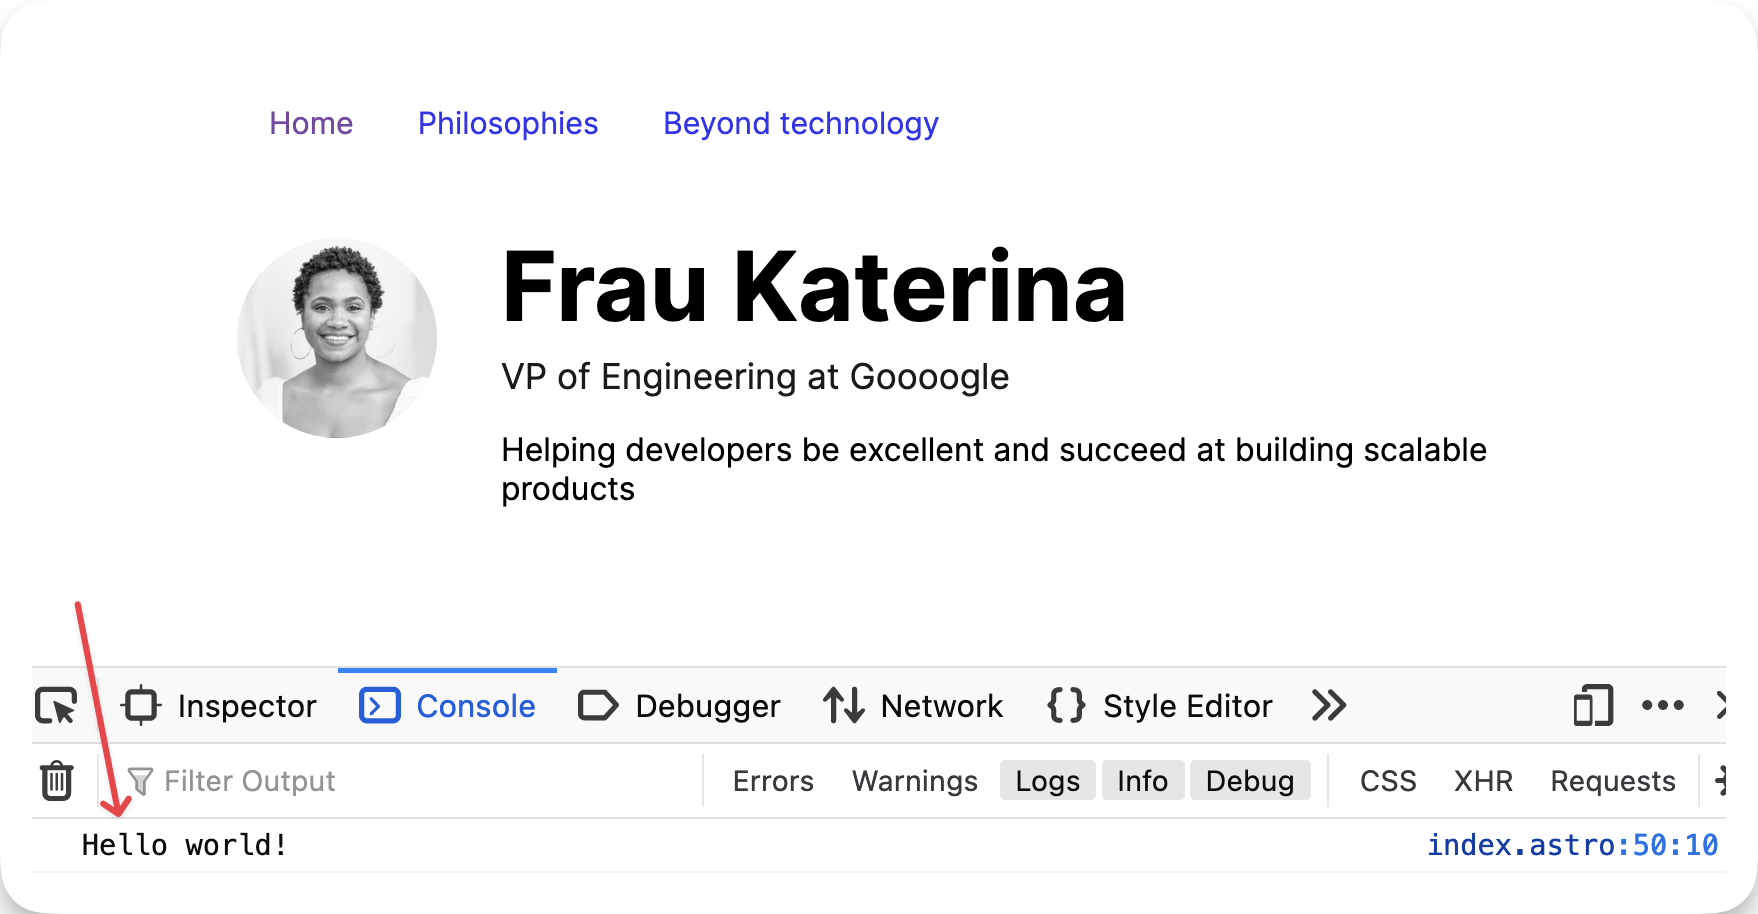Screen dimensions: 1758x914
Task: Disable the Logs filter
Action: 1047,781
